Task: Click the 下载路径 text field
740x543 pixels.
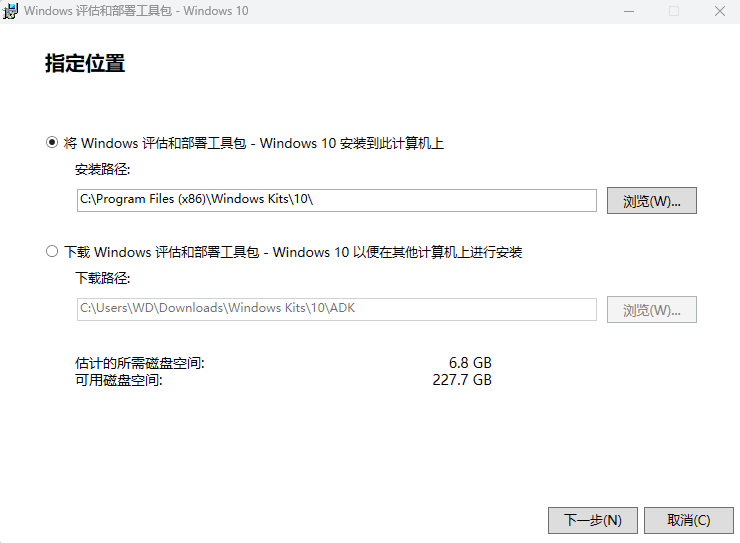Action: [336, 309]
